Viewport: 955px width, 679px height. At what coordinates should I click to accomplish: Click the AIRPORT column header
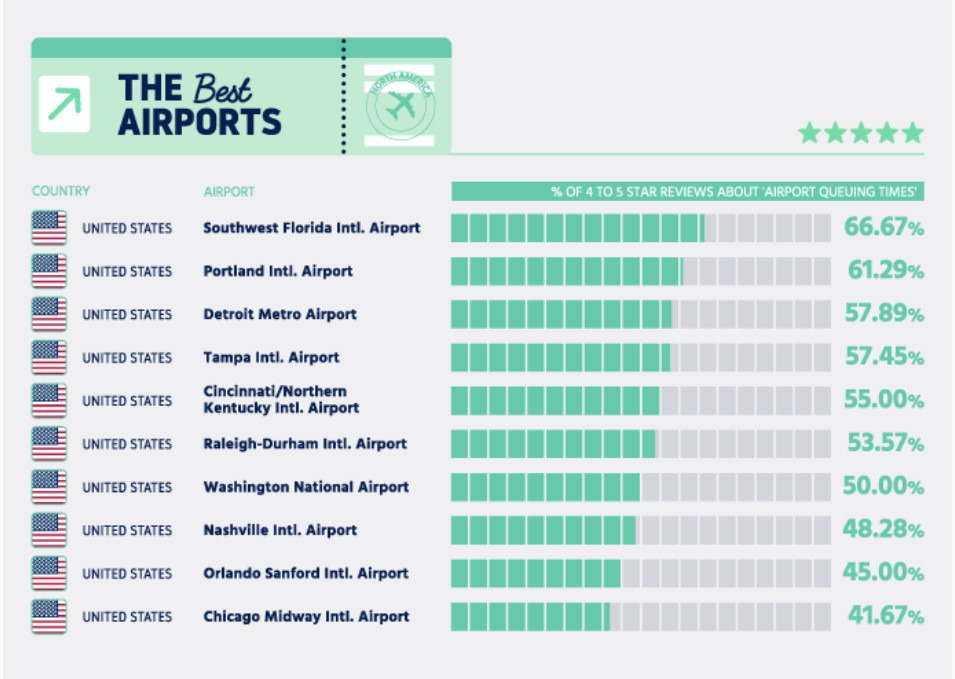point(229,192)
